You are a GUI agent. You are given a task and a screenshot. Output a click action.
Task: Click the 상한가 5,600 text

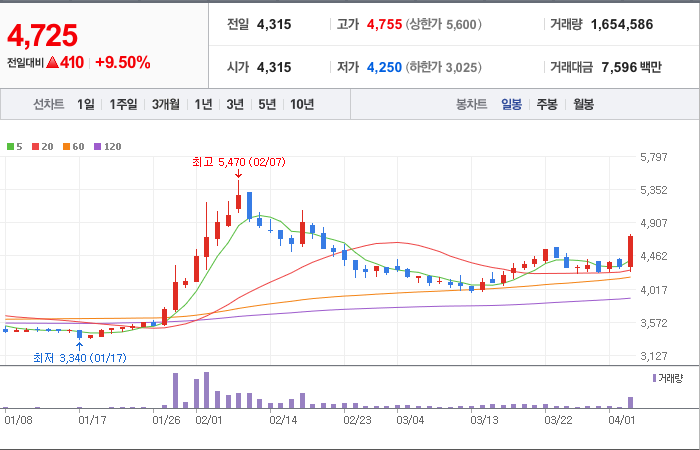tap(444, 24)
